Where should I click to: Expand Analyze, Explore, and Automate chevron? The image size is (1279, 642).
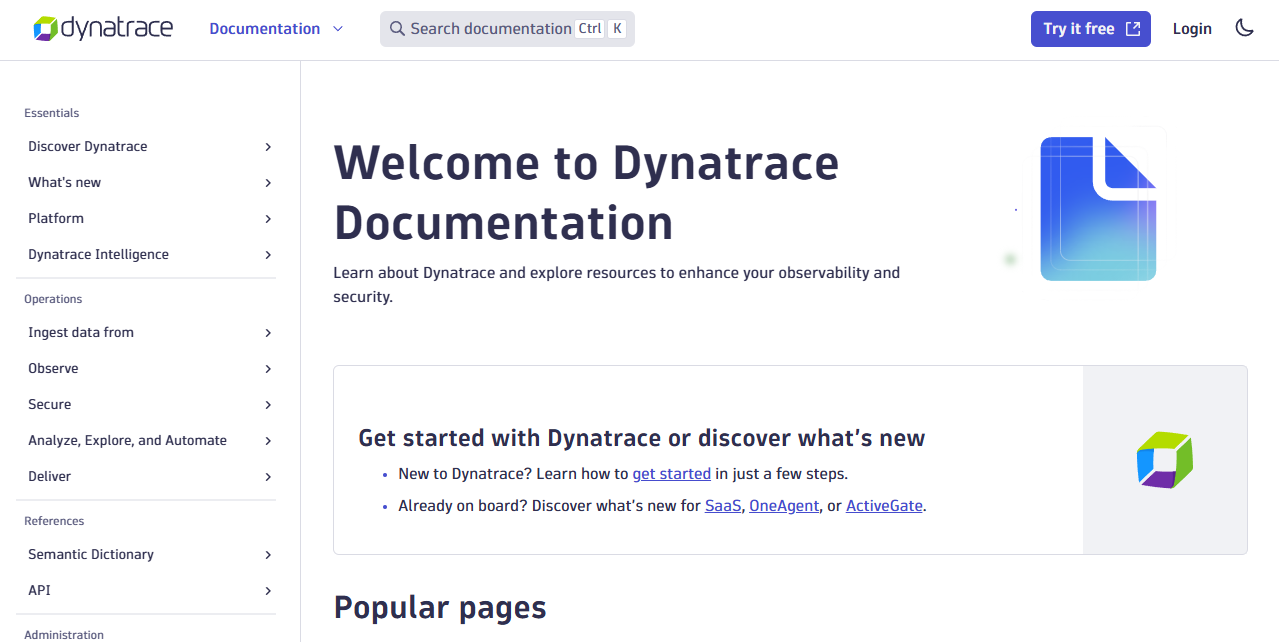pyautogui.click(x=268, y=441)
